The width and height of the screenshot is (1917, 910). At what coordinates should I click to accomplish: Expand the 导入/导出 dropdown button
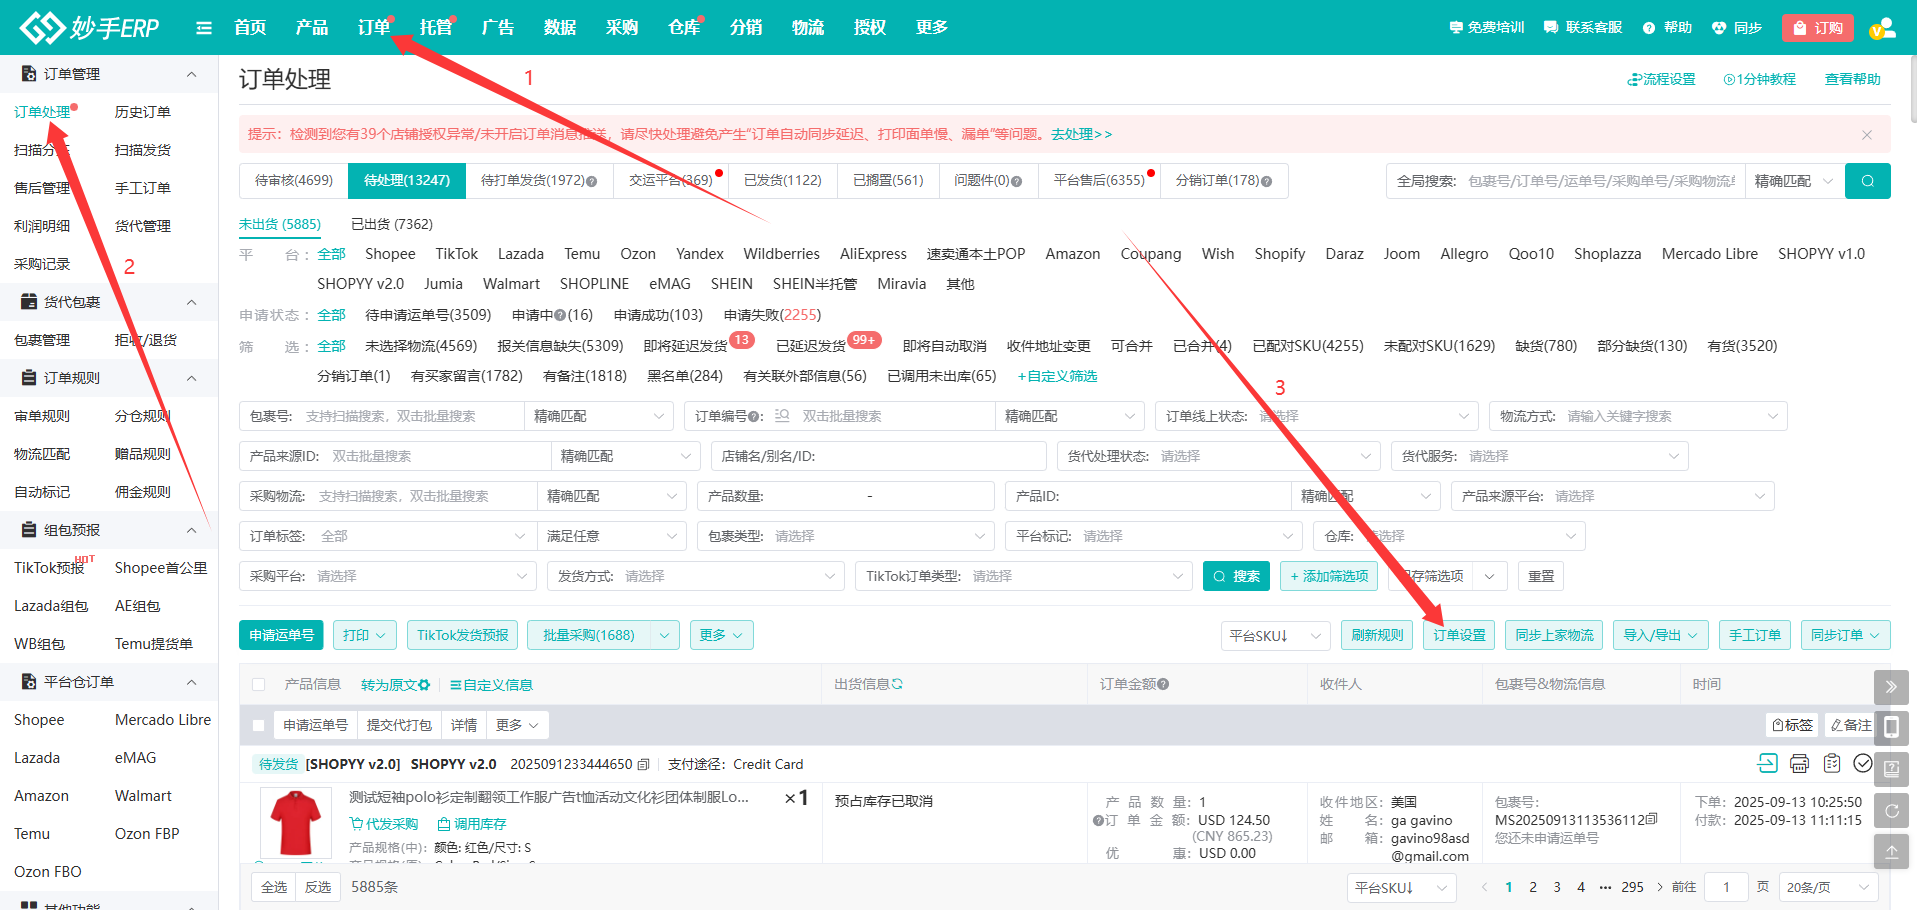(1660, 635)
